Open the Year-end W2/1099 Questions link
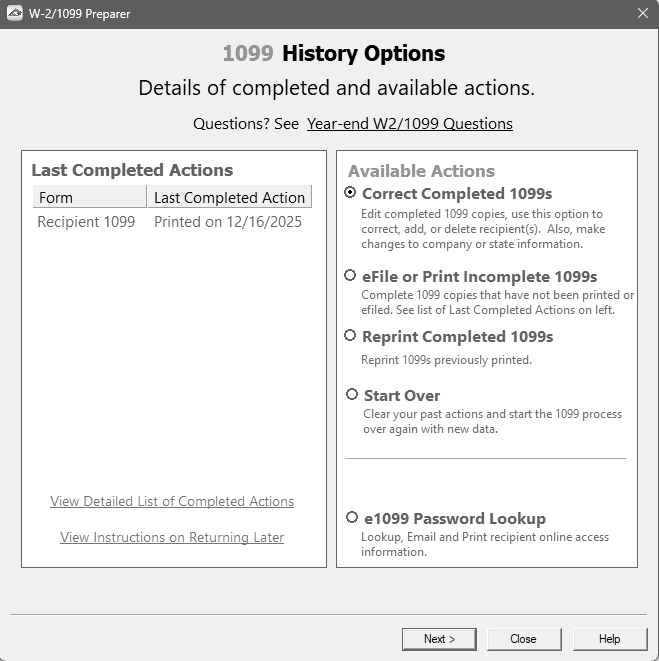This screenshot has width=659, height=661. click(x=409, y=124)
